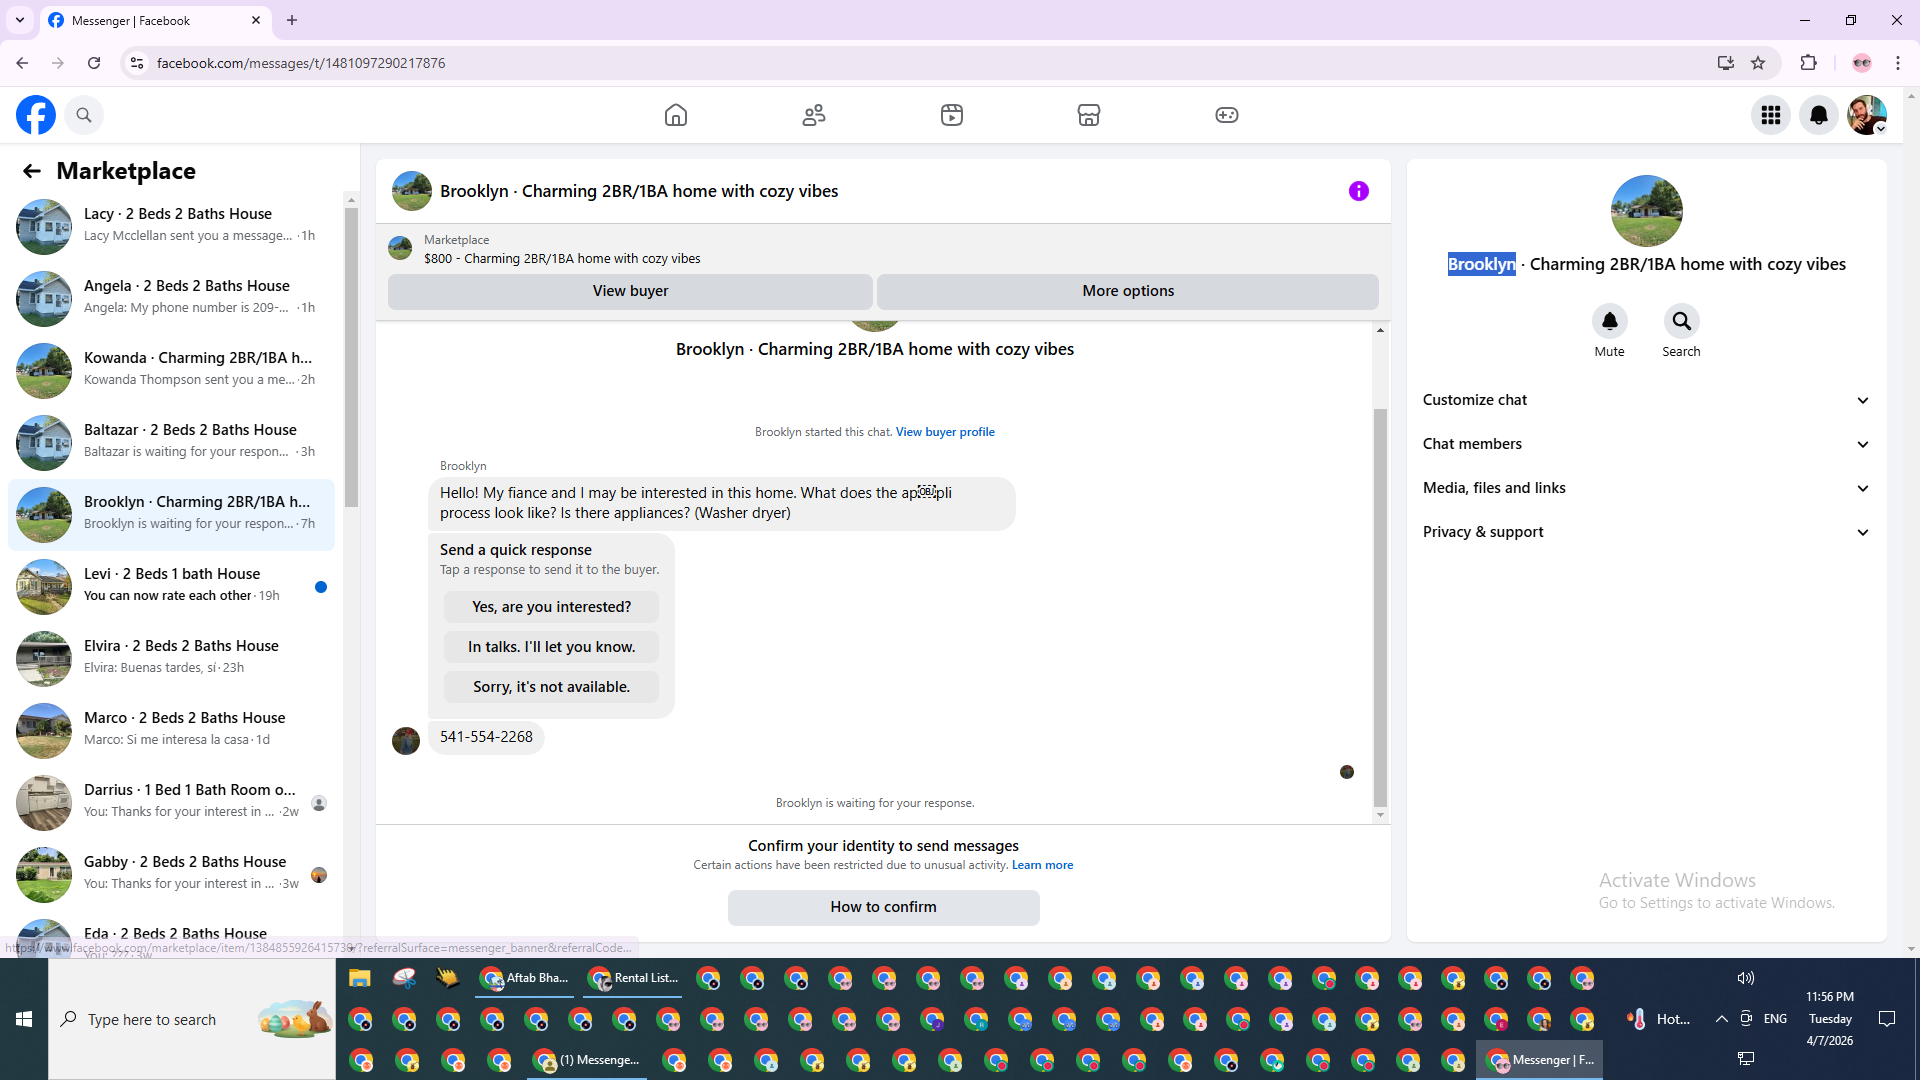Open the volume icon in system tray

click(x=1745, y=978)
